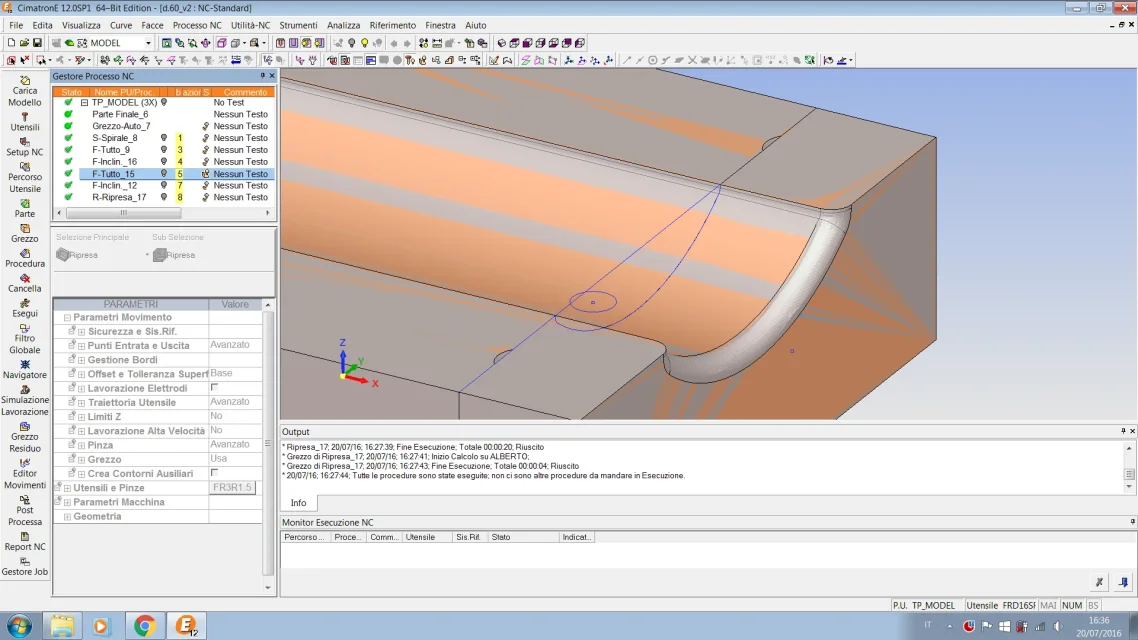Click the Ripresa button under Selezione Principale
The height and width of the screenshot is (640, 1138).
[78, 255]
